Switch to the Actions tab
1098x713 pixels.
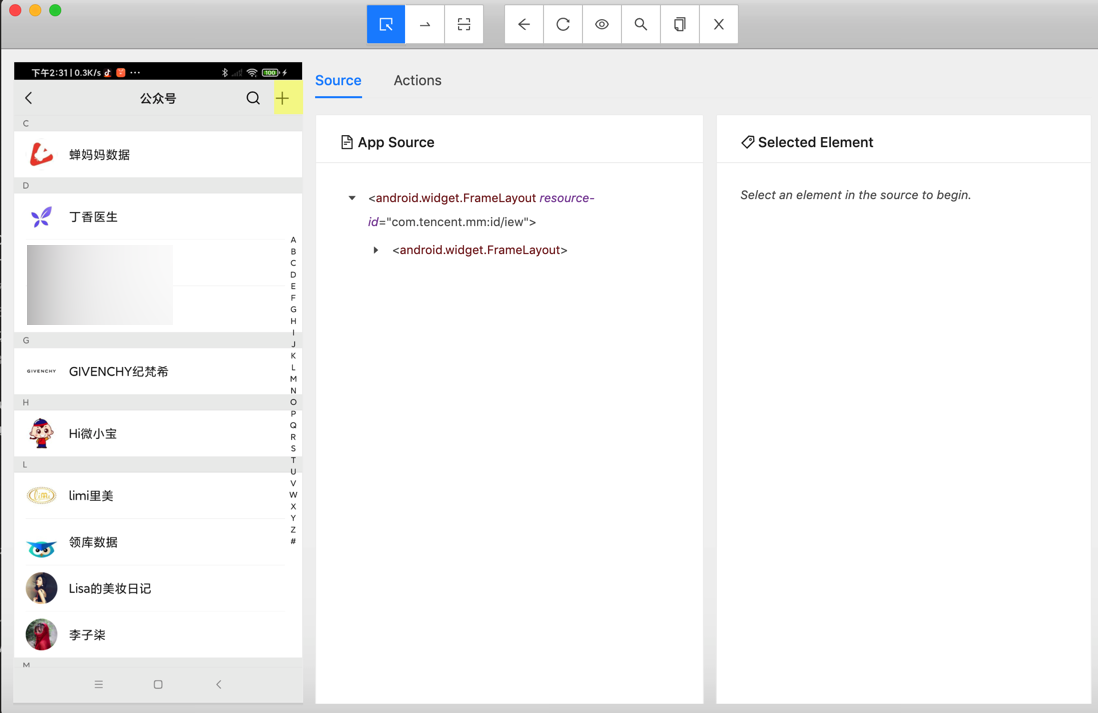pos(417,81)
